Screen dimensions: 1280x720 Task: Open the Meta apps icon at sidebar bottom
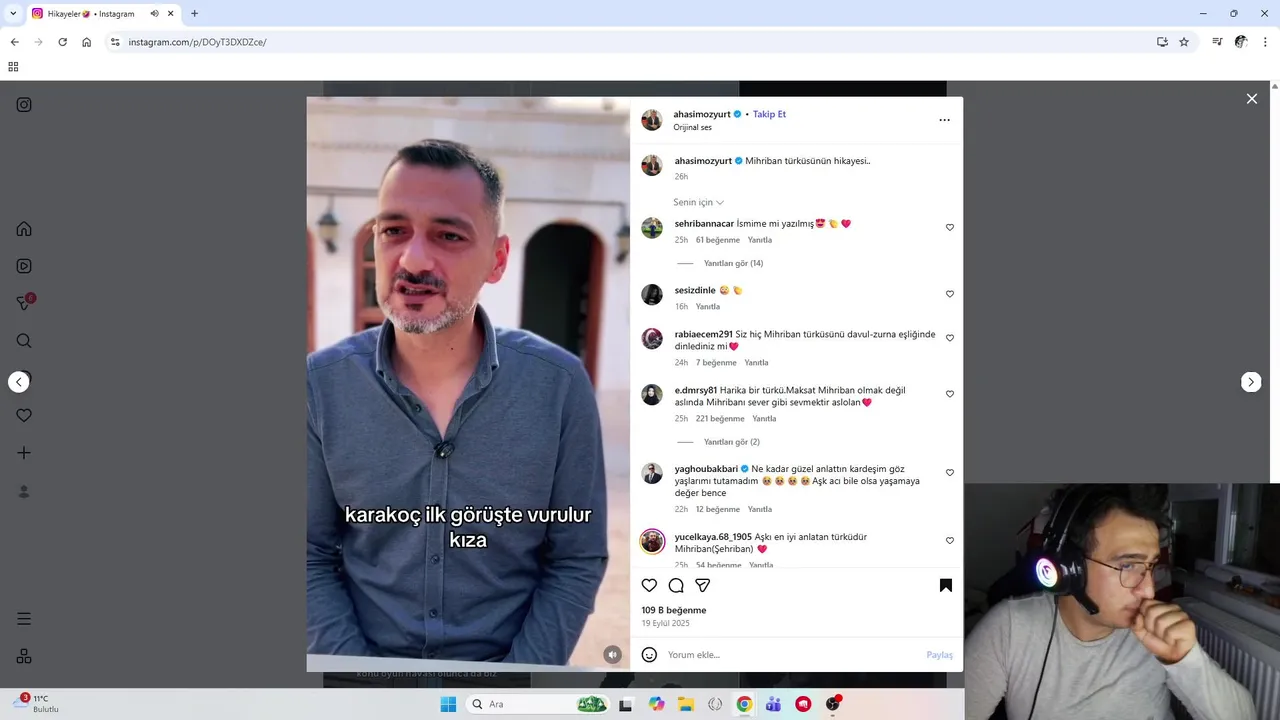pyautogui.click(x=24, y=656)
